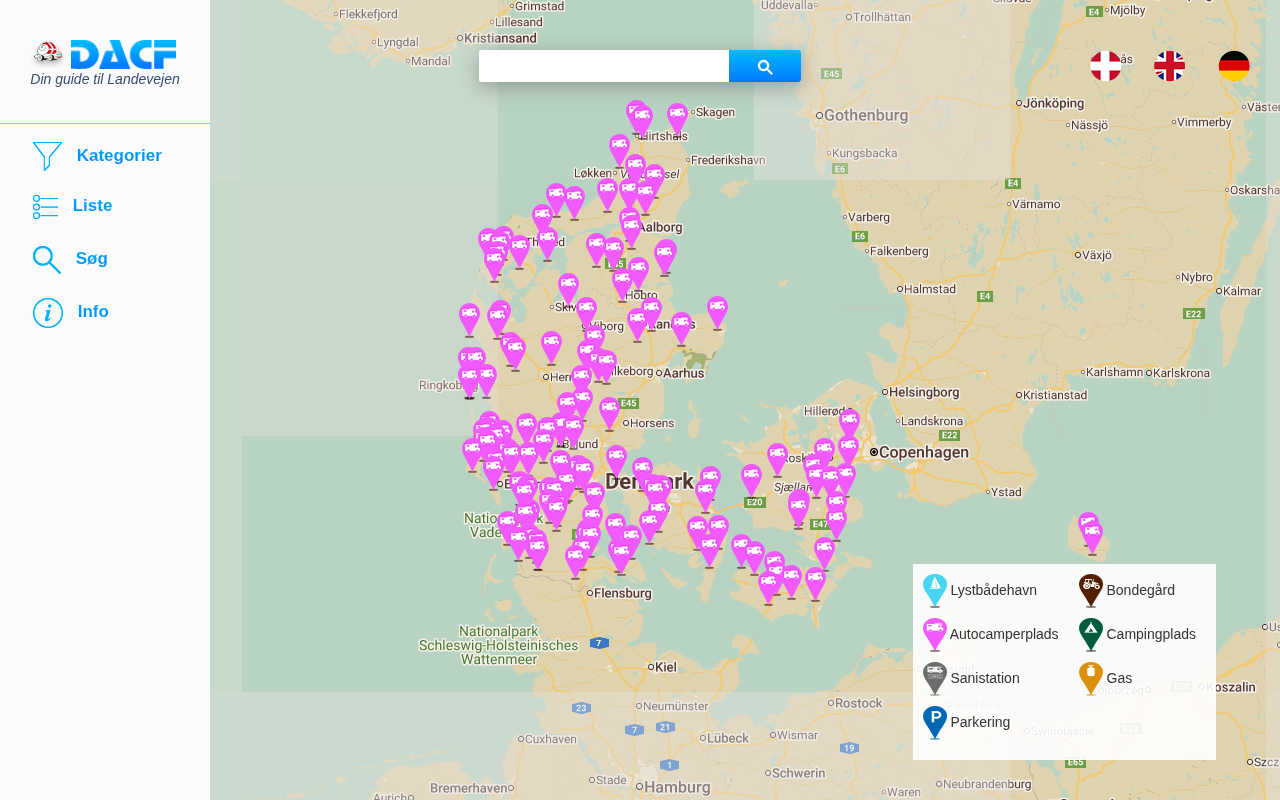
Task: Switch language with the UK flag
Action: (1170, 66)
